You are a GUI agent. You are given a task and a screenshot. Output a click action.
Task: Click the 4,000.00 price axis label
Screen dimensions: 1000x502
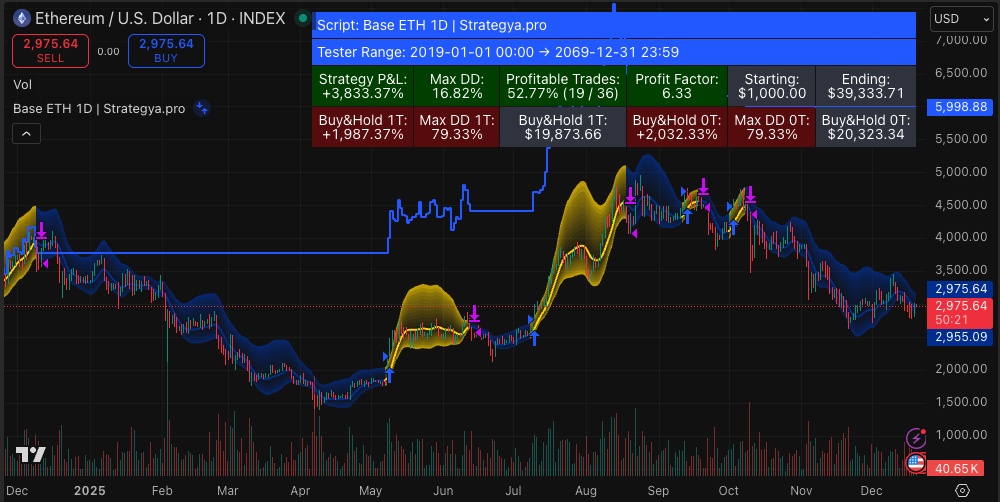960,237
